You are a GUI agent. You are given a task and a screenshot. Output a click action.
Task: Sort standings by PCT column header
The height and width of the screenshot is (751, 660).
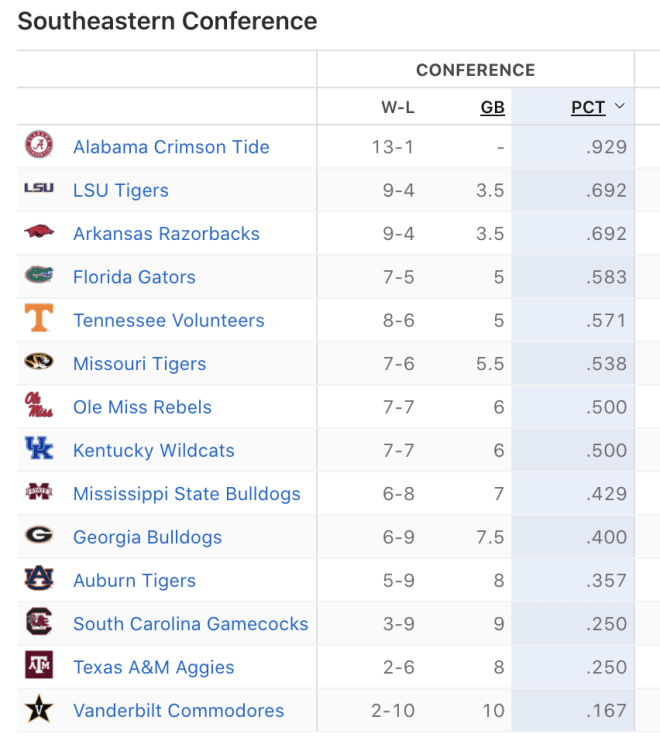click(x=588, y=107)
